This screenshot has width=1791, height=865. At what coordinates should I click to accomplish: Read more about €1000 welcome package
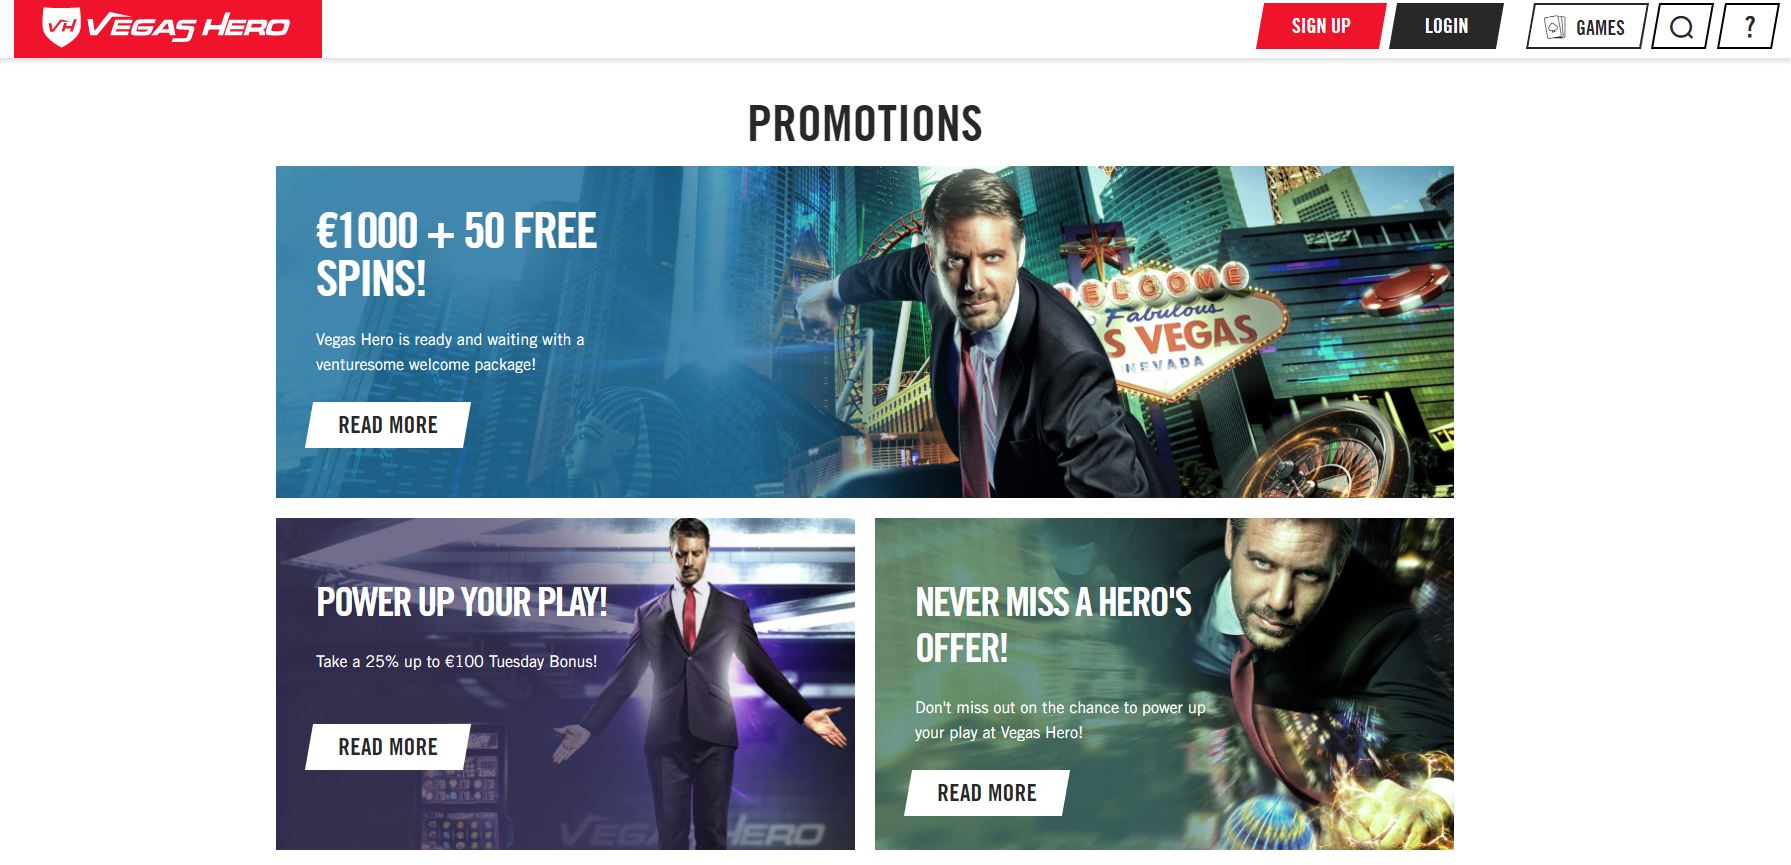point(388,425)
